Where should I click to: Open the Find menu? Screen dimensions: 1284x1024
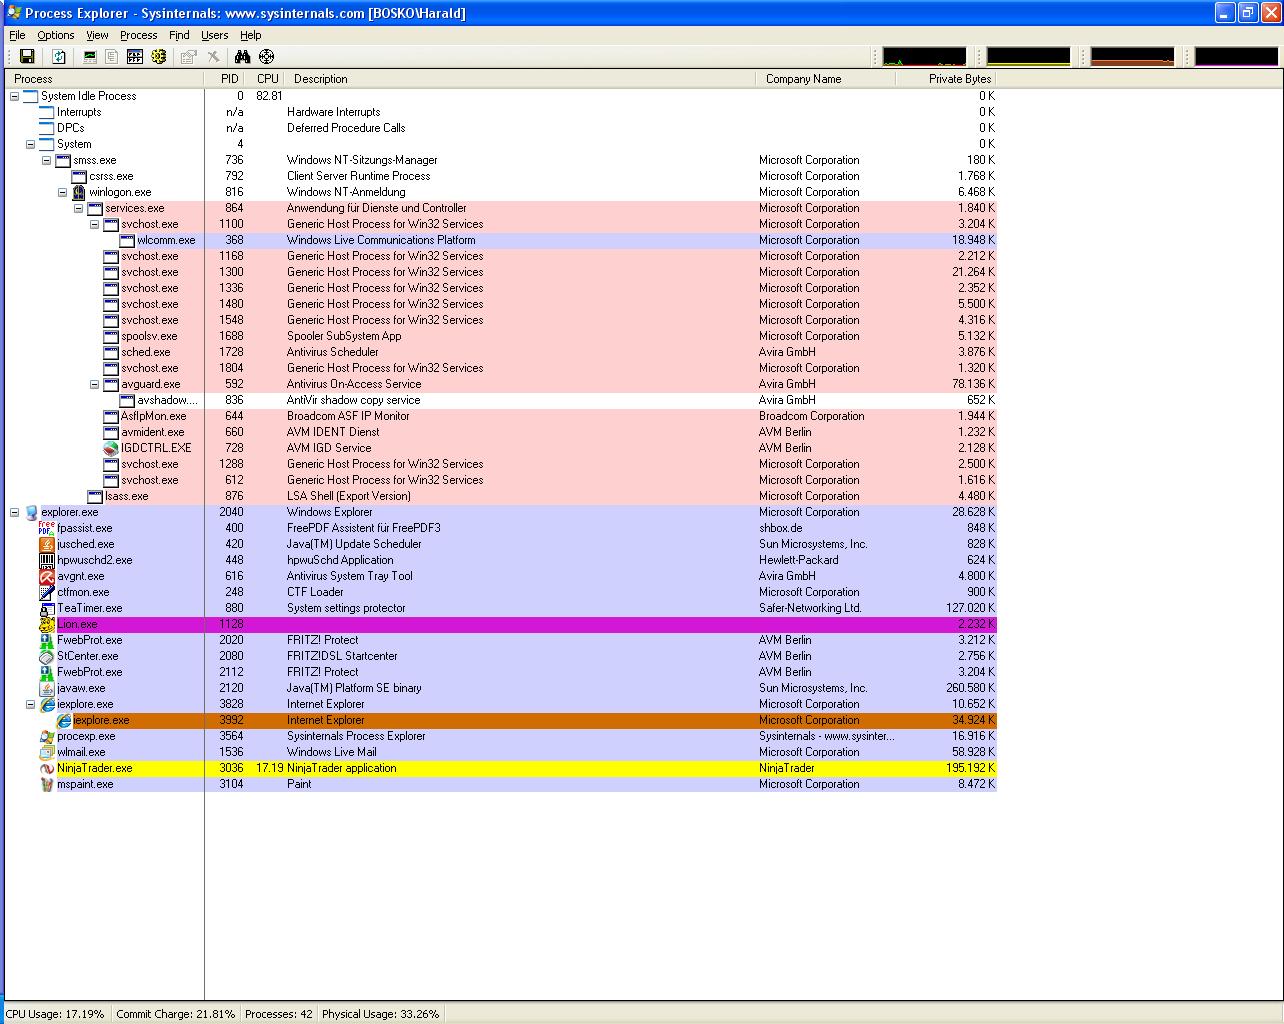tap(179, 35)
